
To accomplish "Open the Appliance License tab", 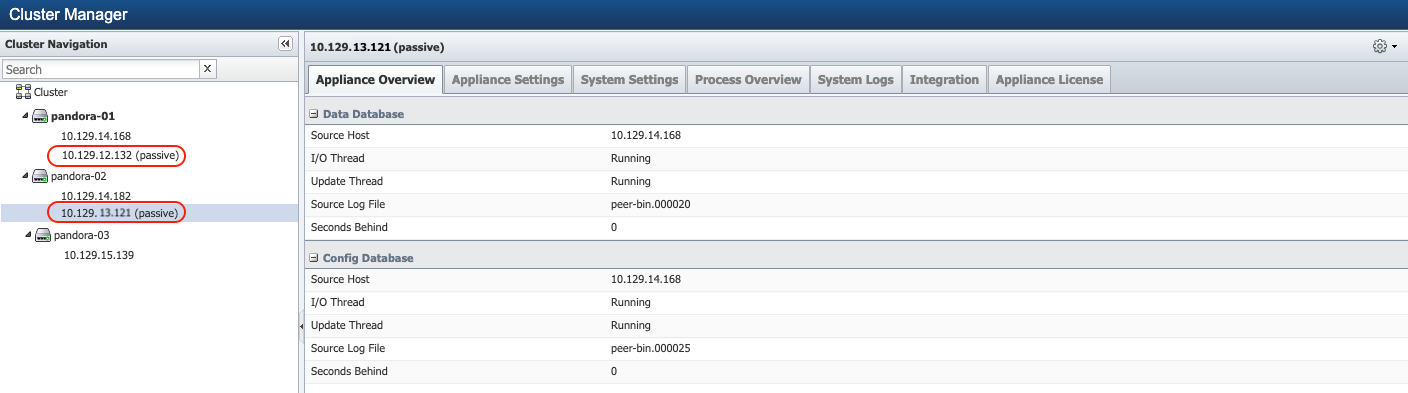I will point(1049,80).
